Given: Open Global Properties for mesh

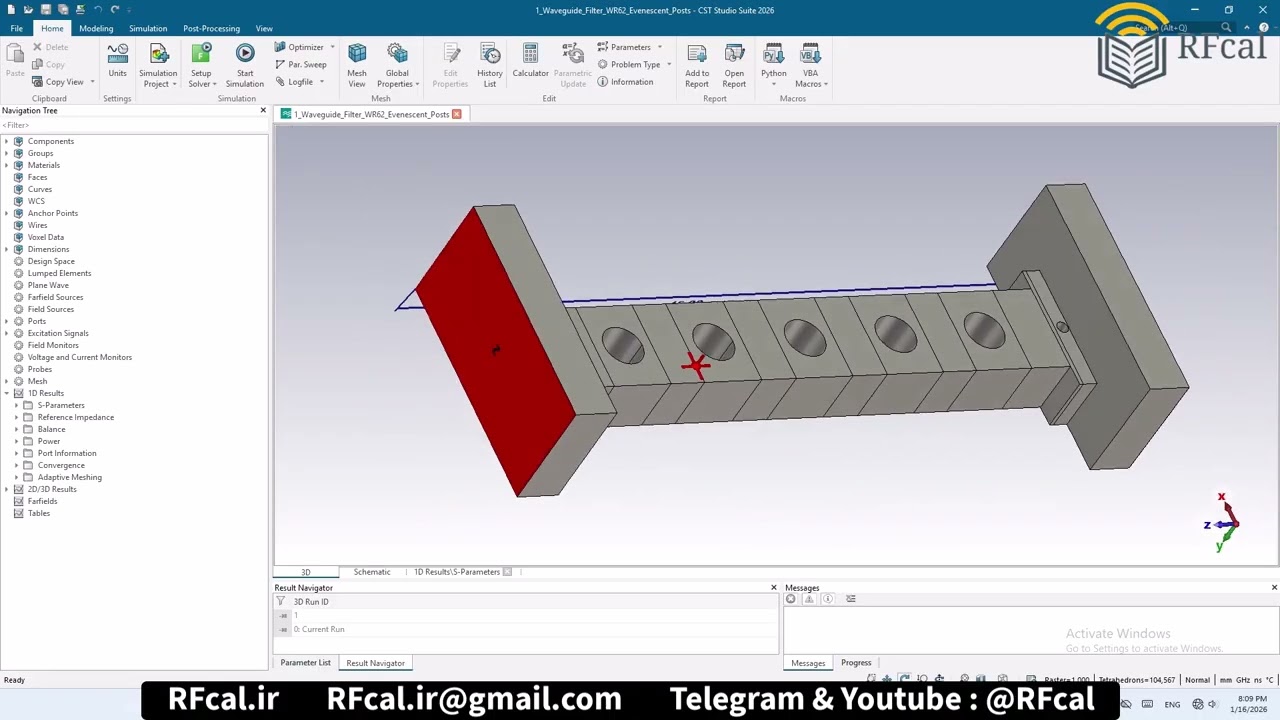Looking at the screenshot, I should [397, 65].
